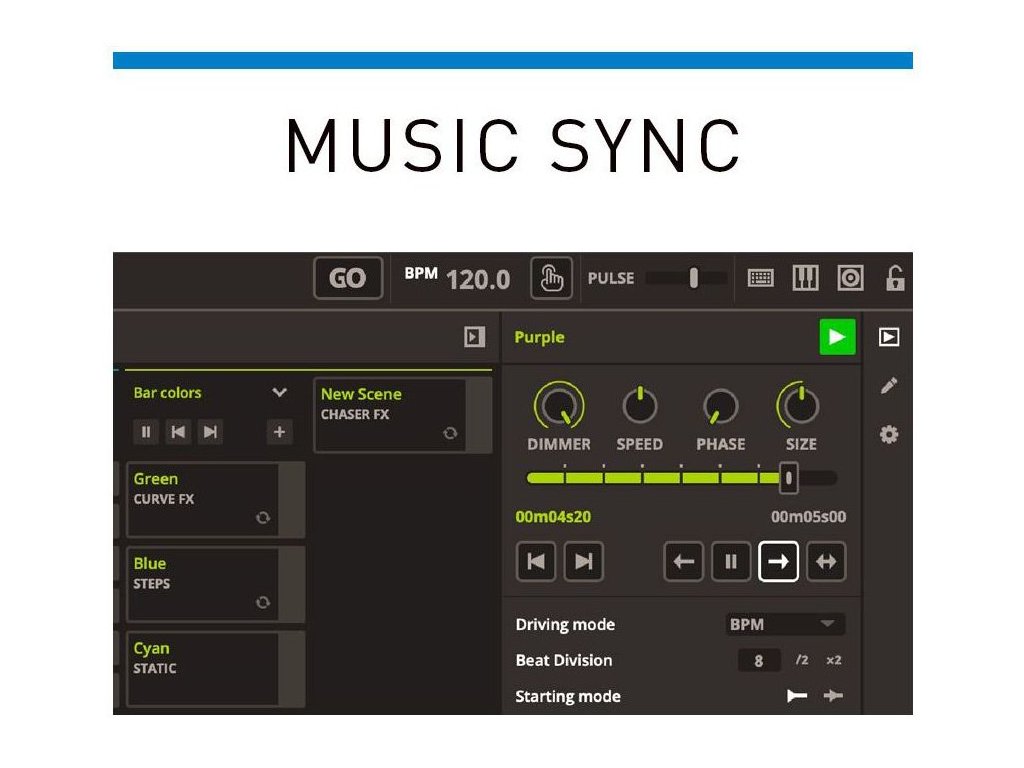
Task: Open the MIDI piano keys icon
Action: pyautogui.click(x=805, y=279)
